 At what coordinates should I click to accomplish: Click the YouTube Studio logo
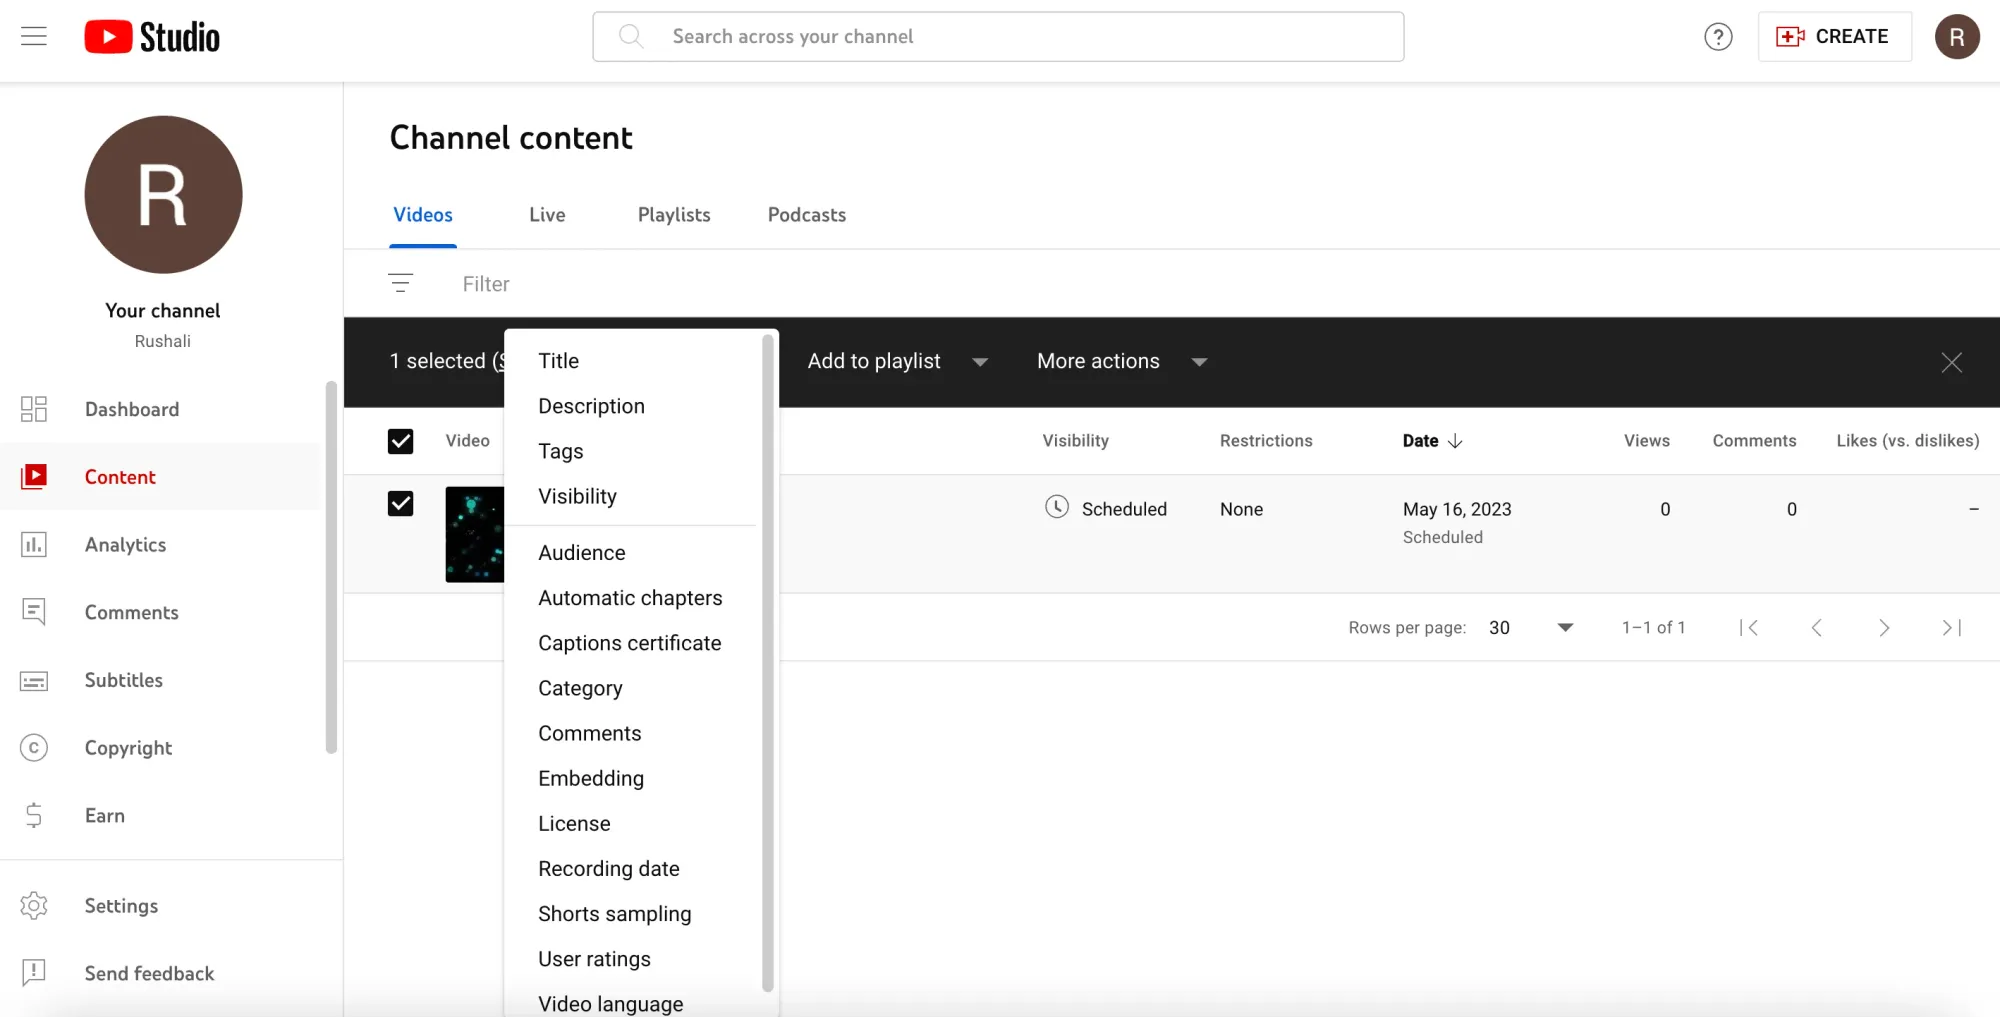[x=152, y=37]
